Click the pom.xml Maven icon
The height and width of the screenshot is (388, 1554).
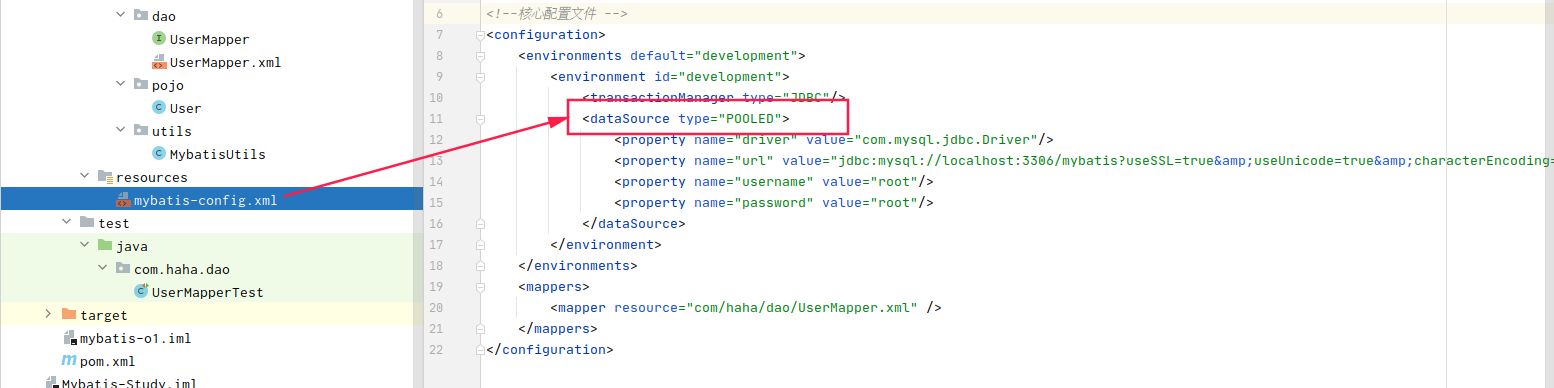point(68,361)
